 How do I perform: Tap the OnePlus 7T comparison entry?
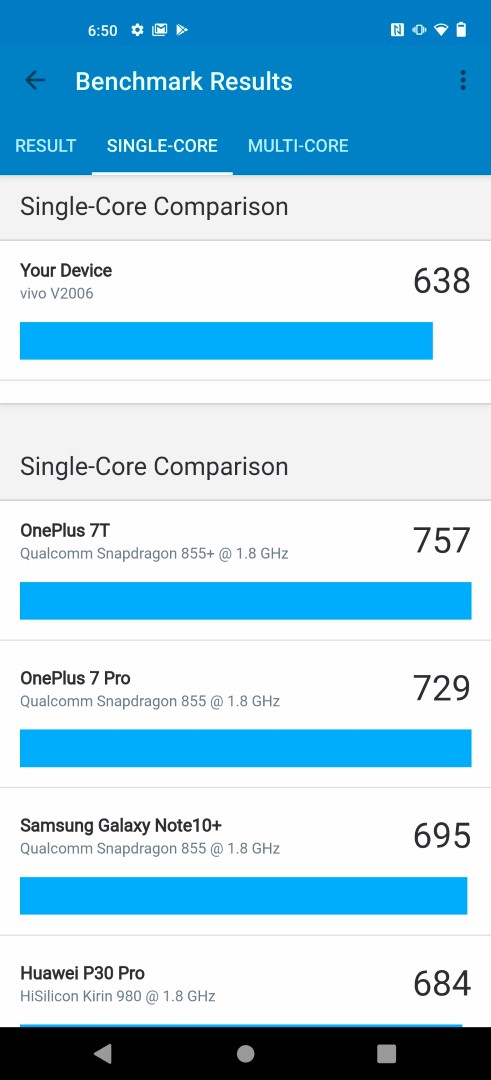point(245,570)
